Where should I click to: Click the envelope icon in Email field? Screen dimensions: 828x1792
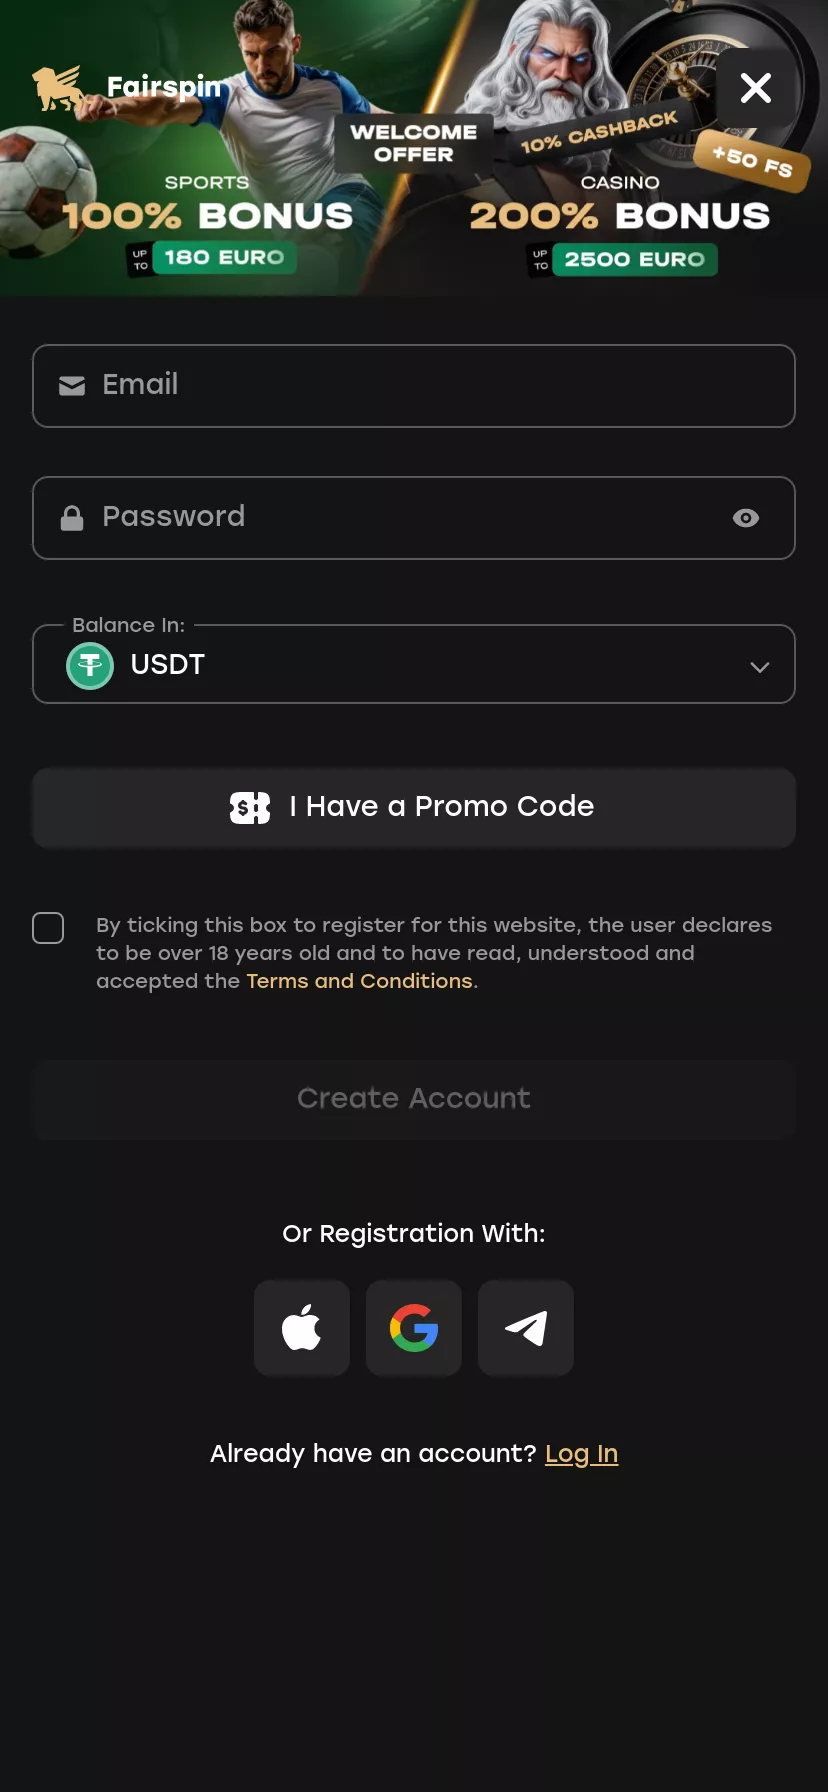point(72,386)
